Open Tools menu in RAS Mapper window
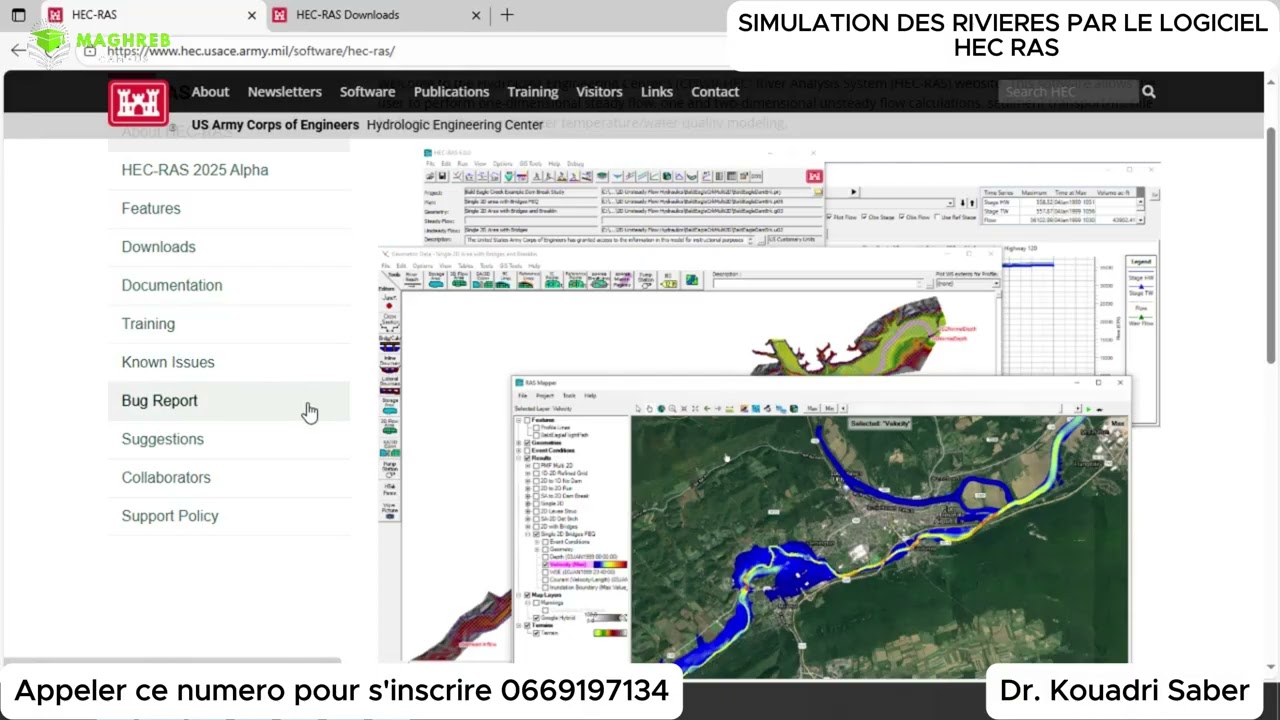Viewport: 1280px width, 720px height. pos(569,396)
